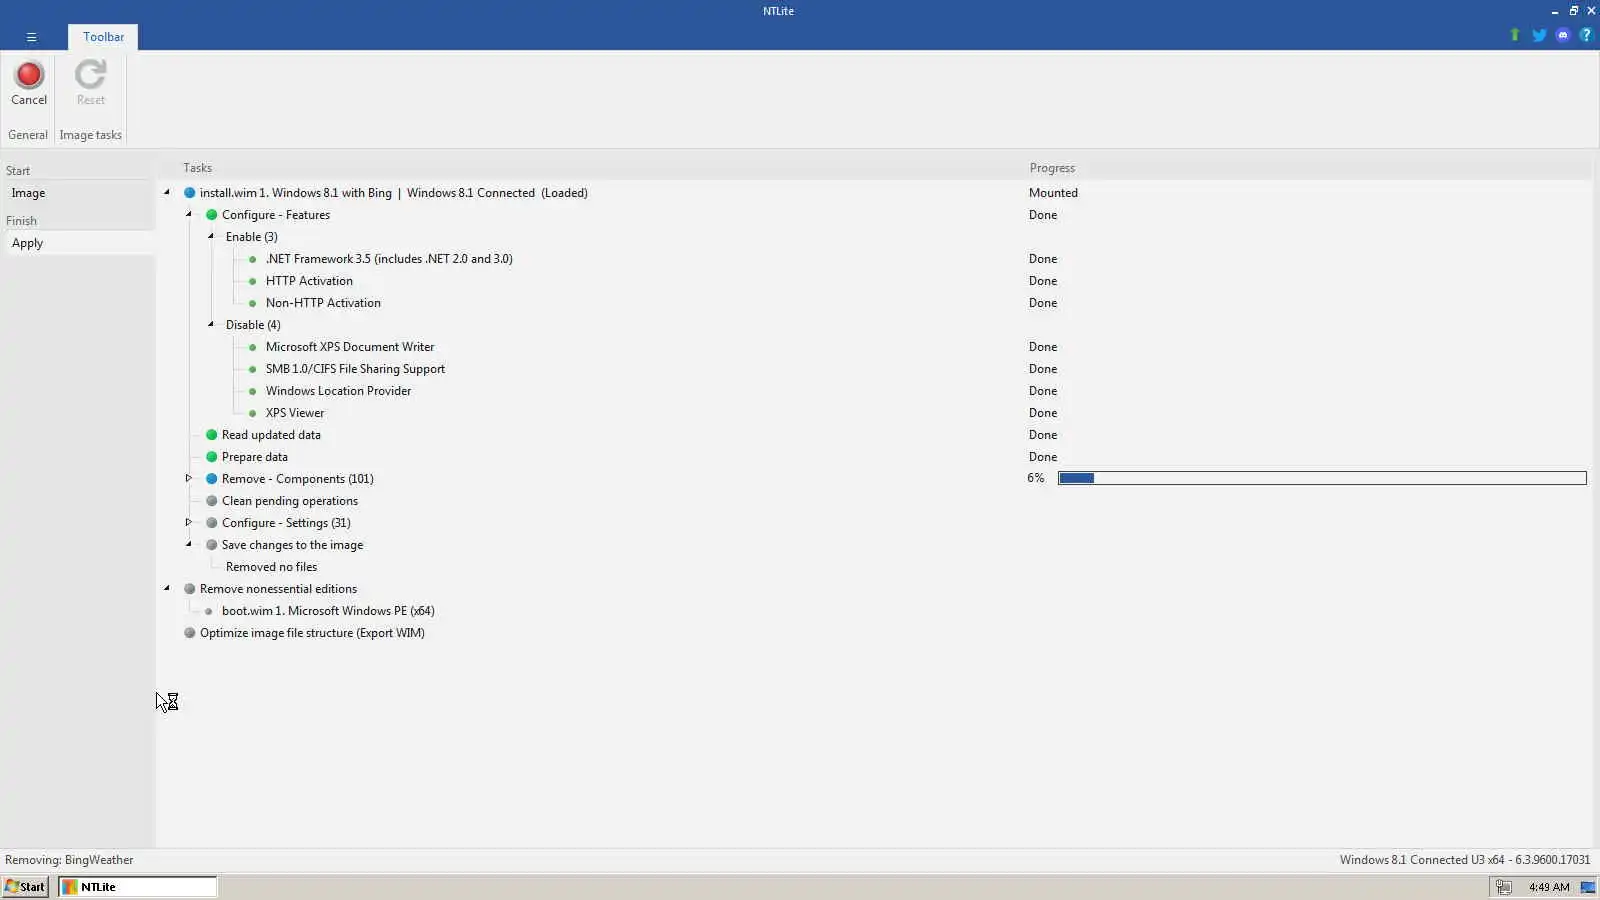Screen dimensions: 1600x900
Task: Collapse the Remove nonessential editions node
Action: 167,588
